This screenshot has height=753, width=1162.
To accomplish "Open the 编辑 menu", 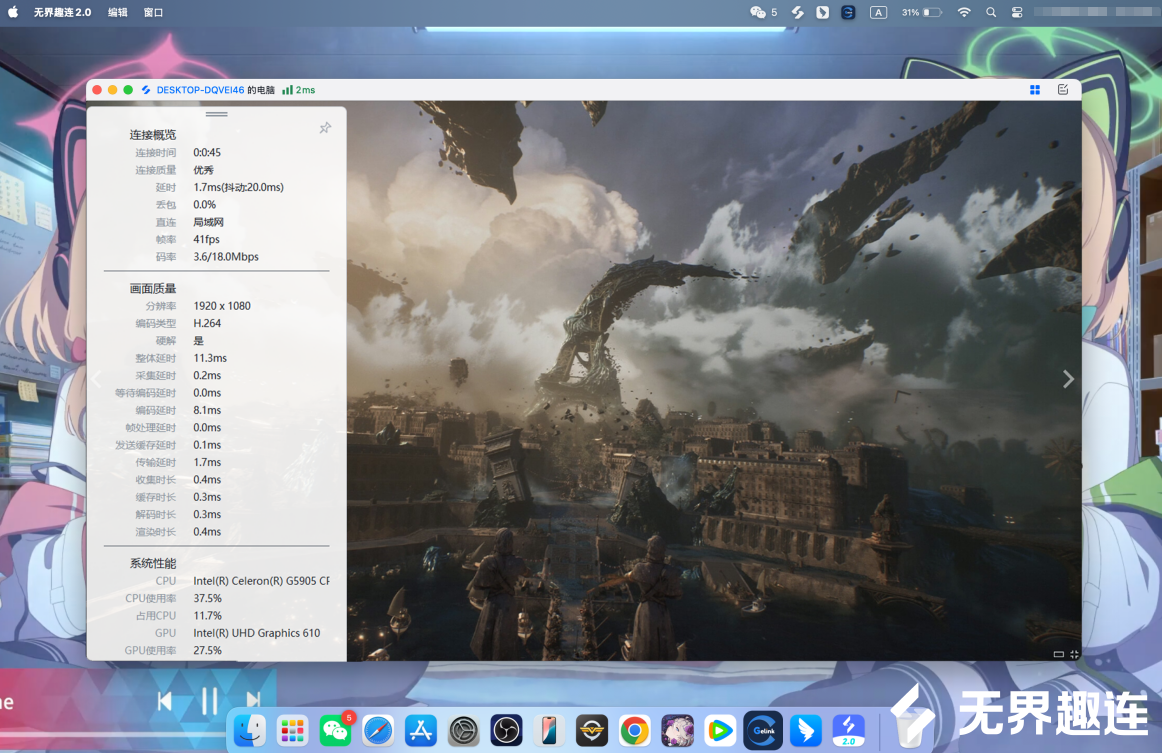I will pos(118,13).
